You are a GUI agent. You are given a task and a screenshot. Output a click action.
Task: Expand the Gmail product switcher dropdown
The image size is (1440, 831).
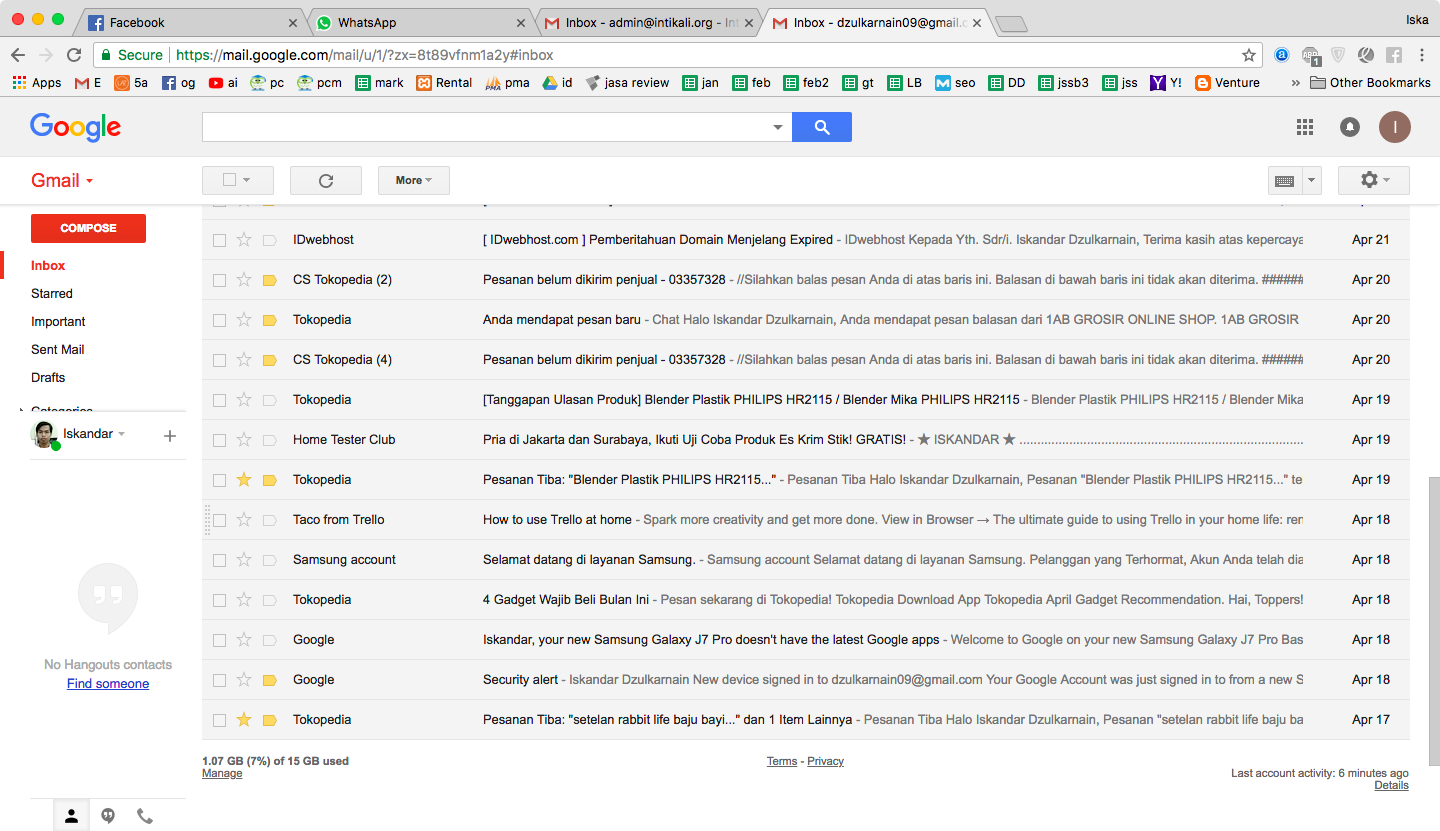[x=62, y=181]
